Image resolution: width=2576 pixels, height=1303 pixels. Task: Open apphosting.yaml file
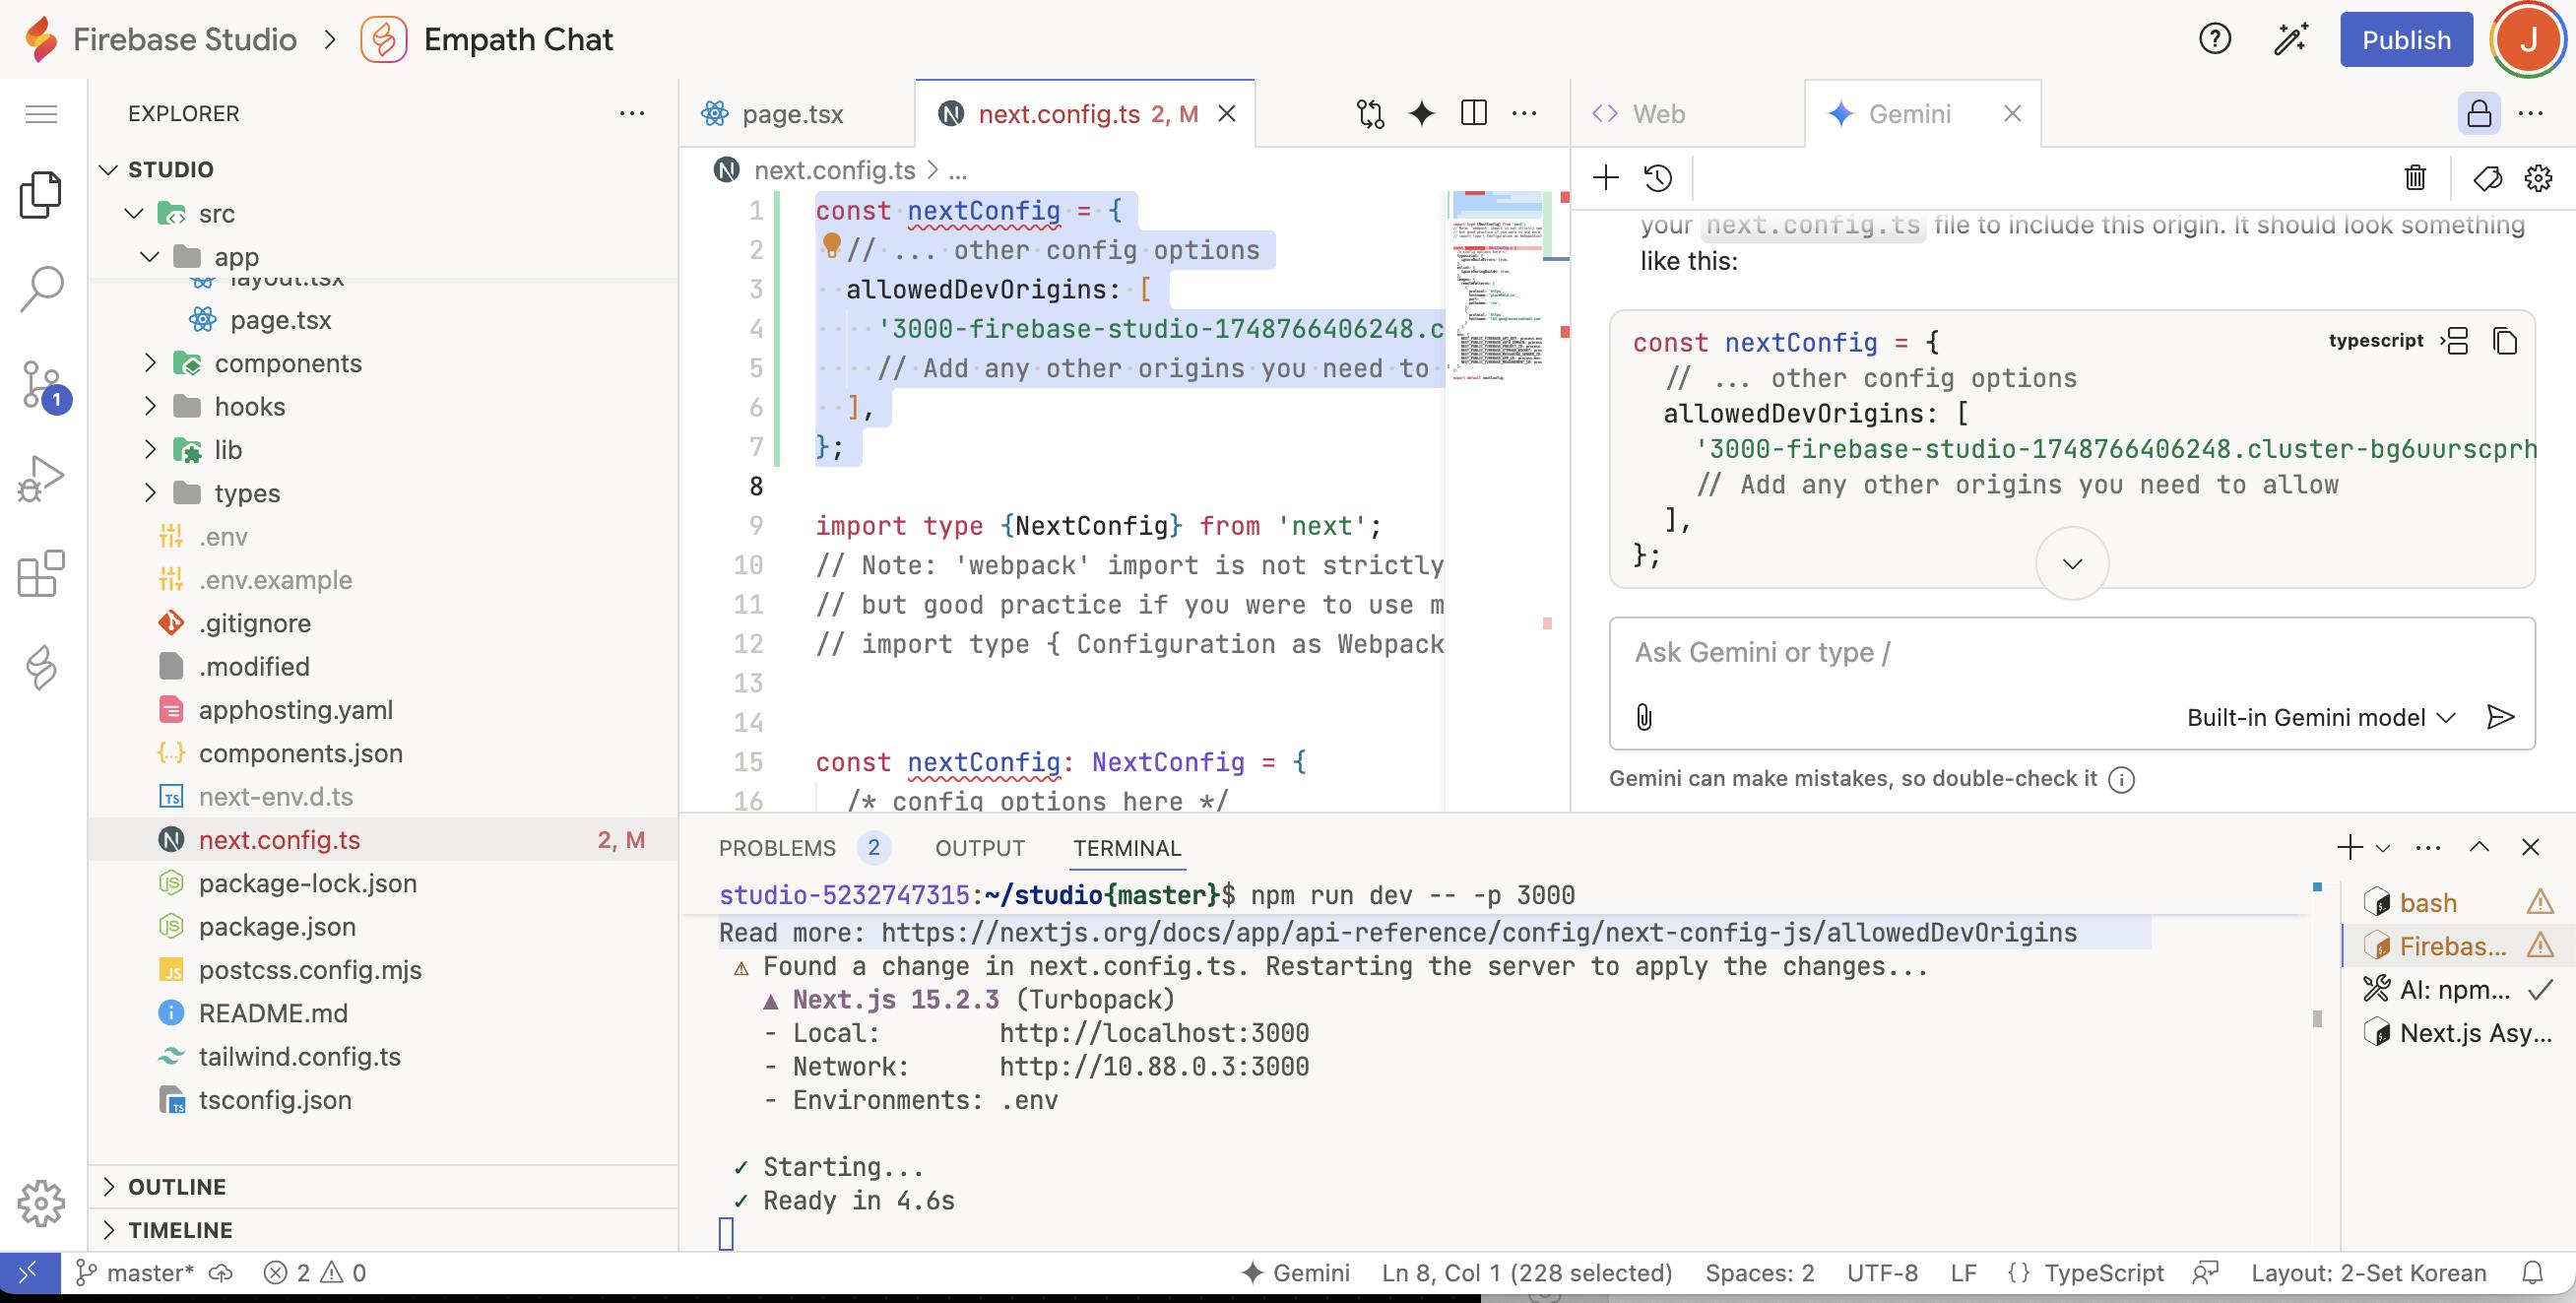295,710
